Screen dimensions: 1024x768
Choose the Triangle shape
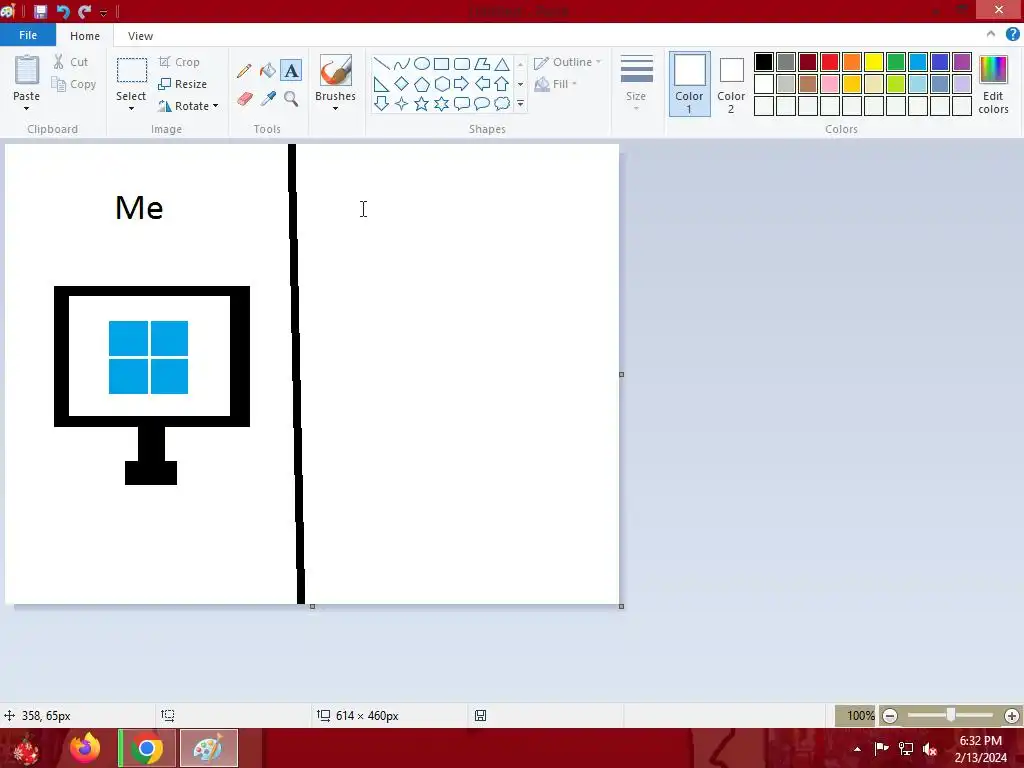point(502,64)
